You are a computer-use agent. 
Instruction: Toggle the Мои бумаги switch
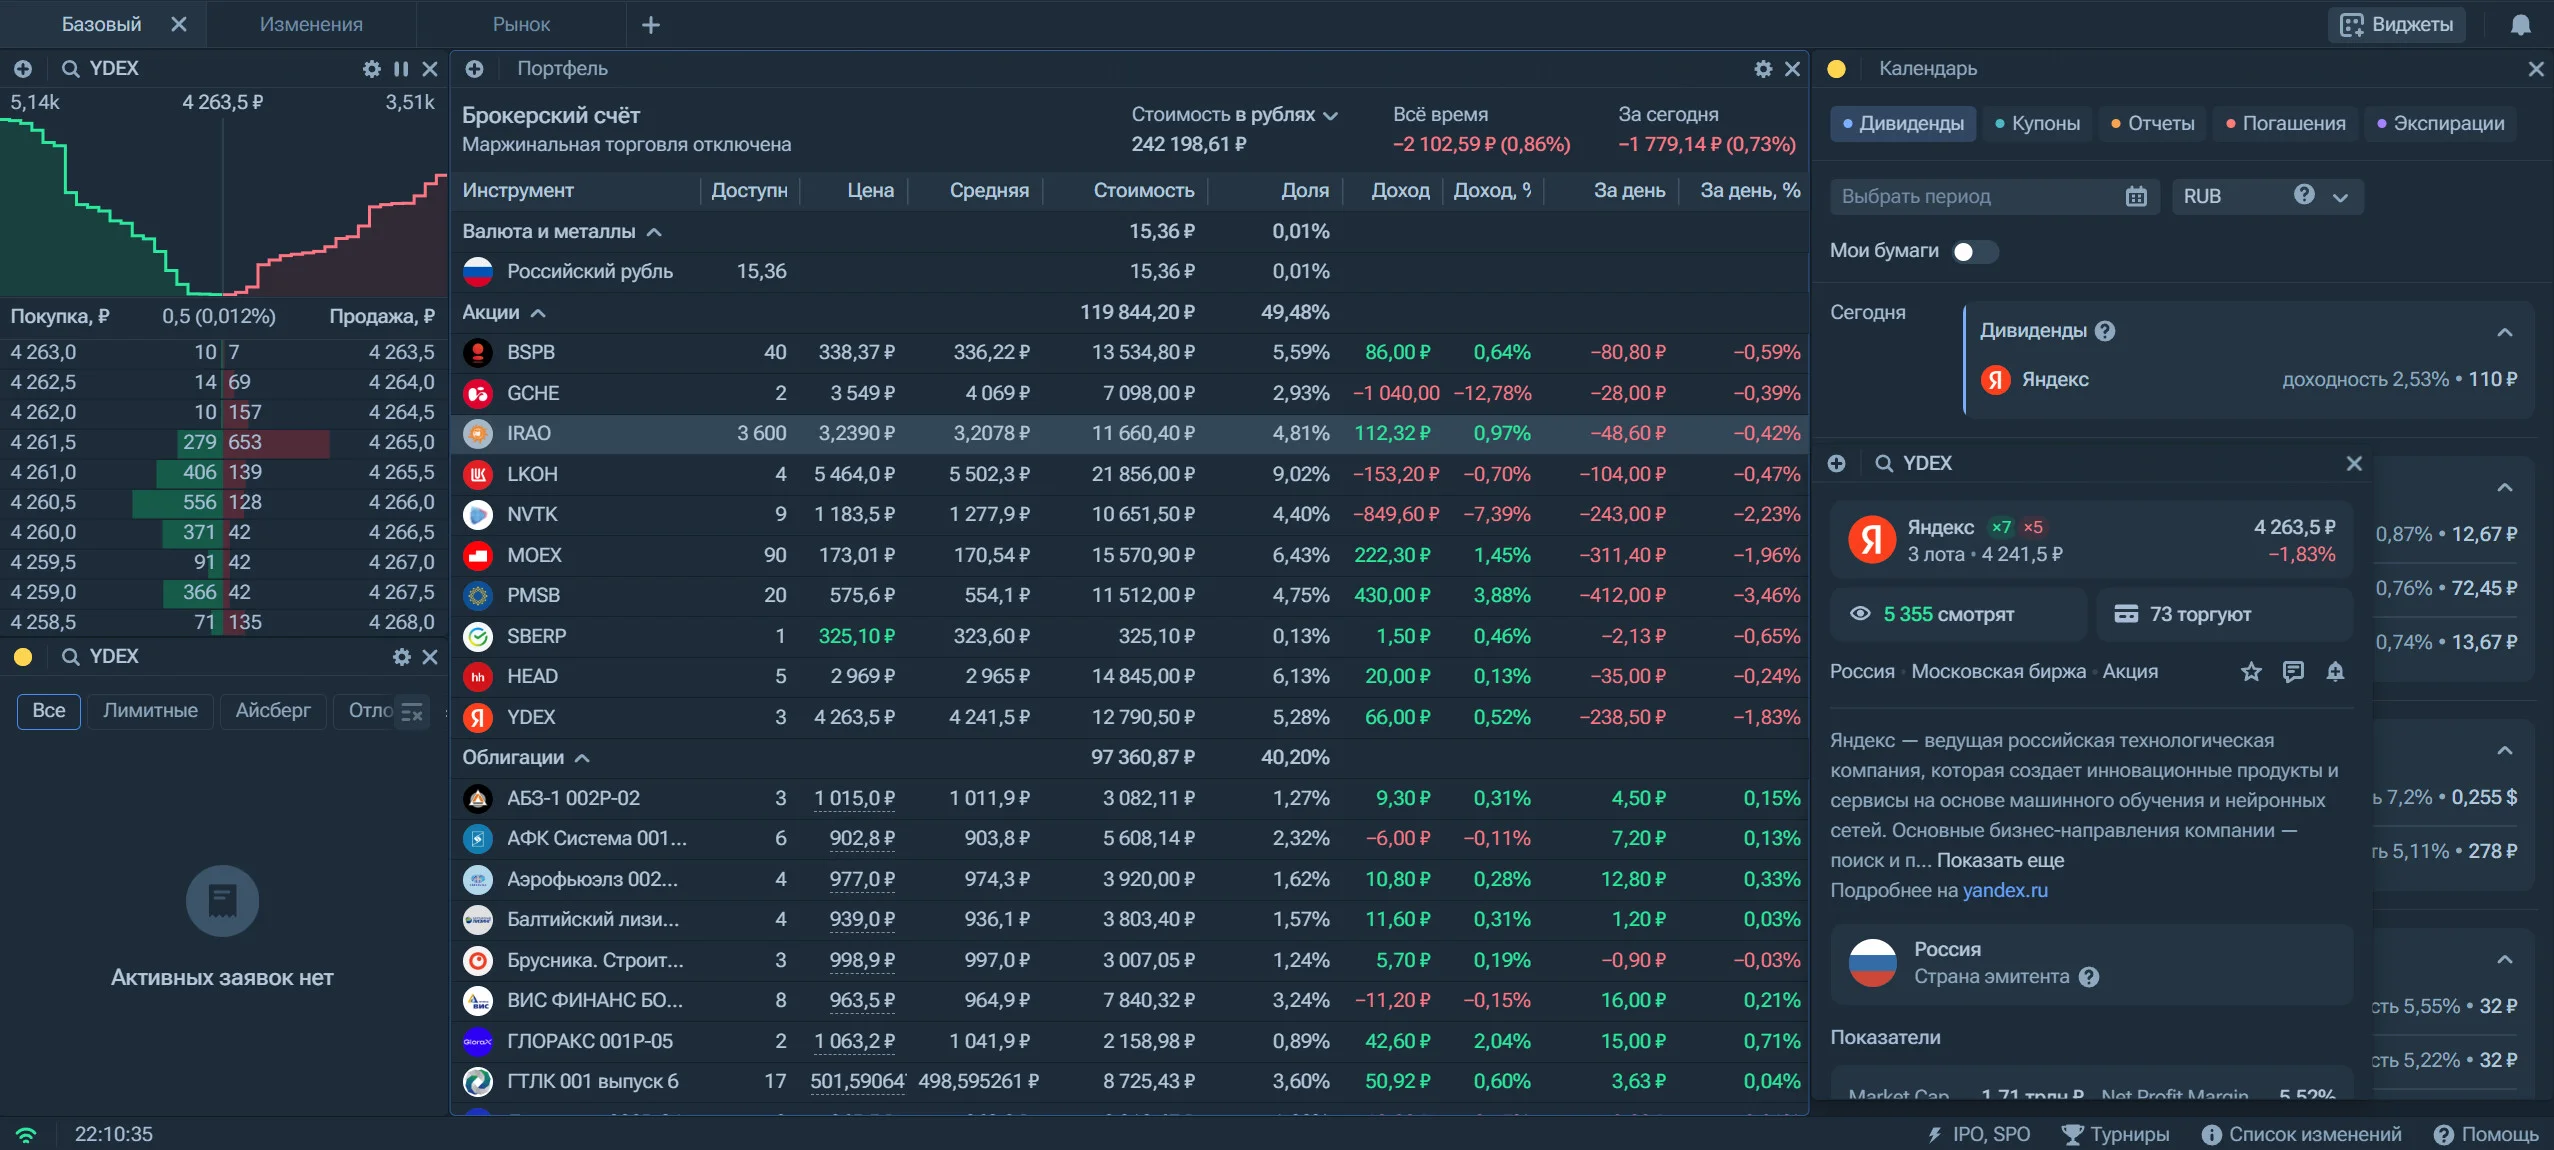tap(1974, 252)
